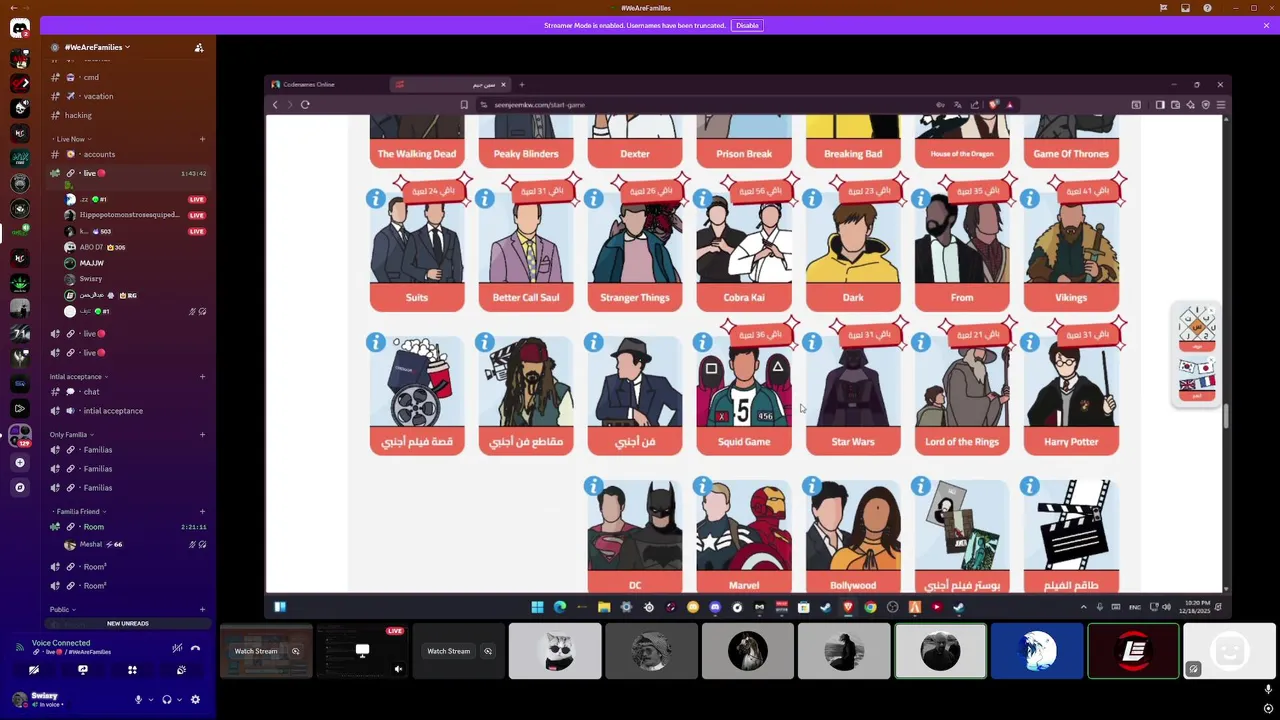
Task: Show info for Harry Potter category
Action: coord(1029,343)
